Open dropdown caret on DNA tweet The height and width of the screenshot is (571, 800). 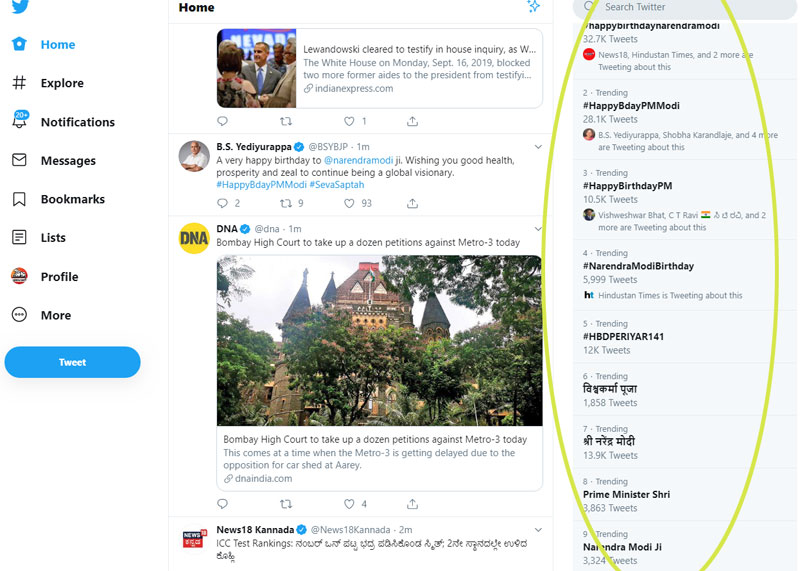pyautogui.click(x=538, y=229)
